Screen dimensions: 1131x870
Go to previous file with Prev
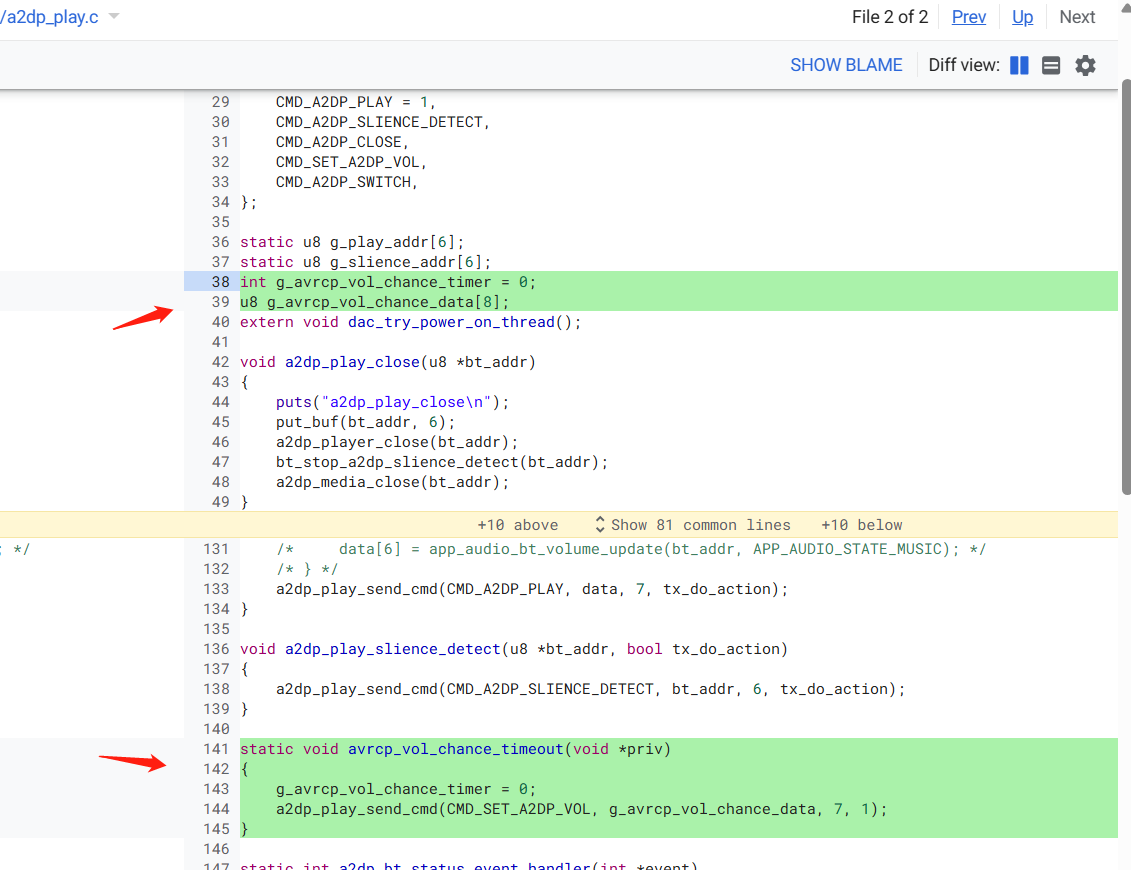point(969,17)
